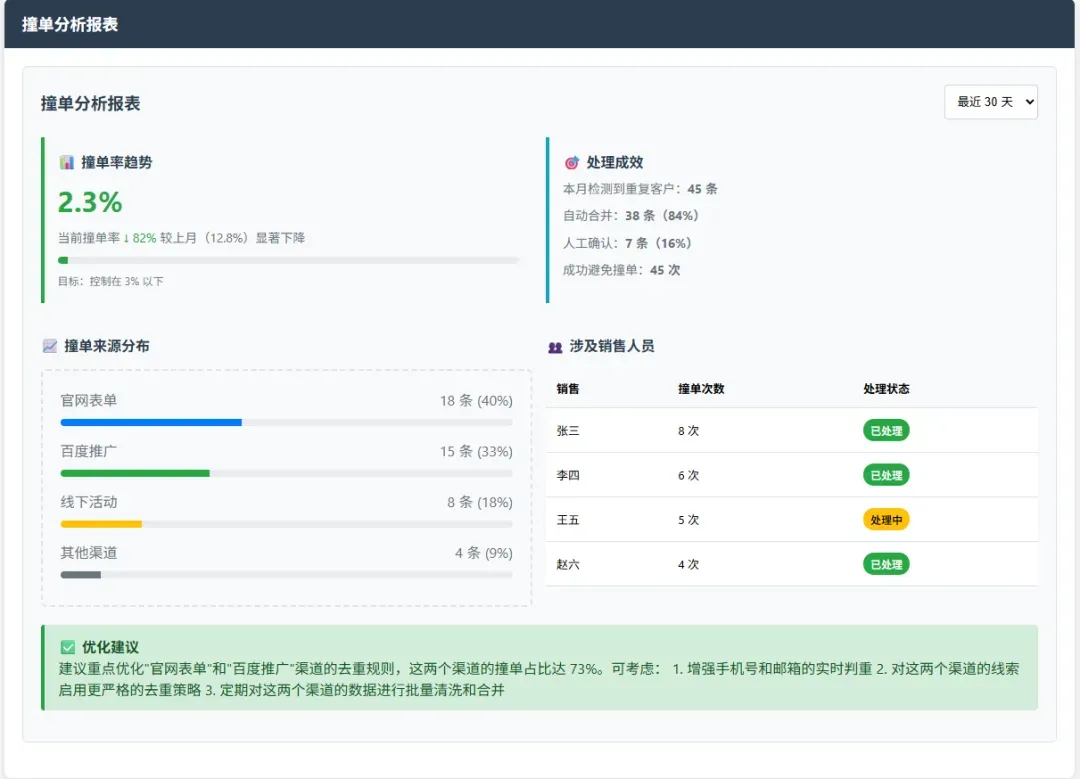This screenshot has width=1080, height=779.
Task: Open the 最近 30 天 time range dropdown
Action: (x=990, y=102)
